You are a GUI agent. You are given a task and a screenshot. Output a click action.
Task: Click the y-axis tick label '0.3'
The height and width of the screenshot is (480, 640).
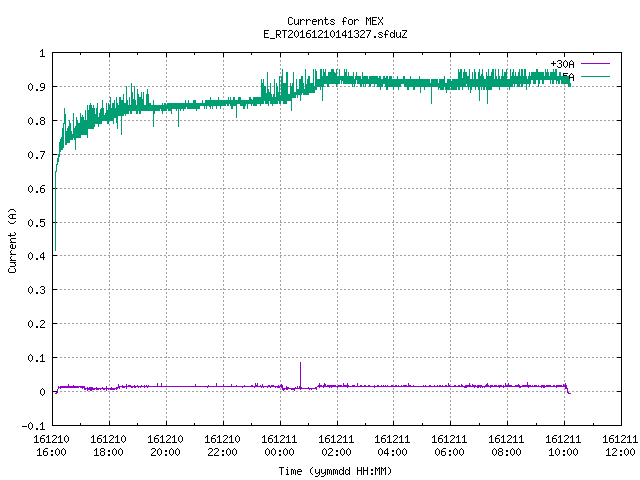point(36,290)
